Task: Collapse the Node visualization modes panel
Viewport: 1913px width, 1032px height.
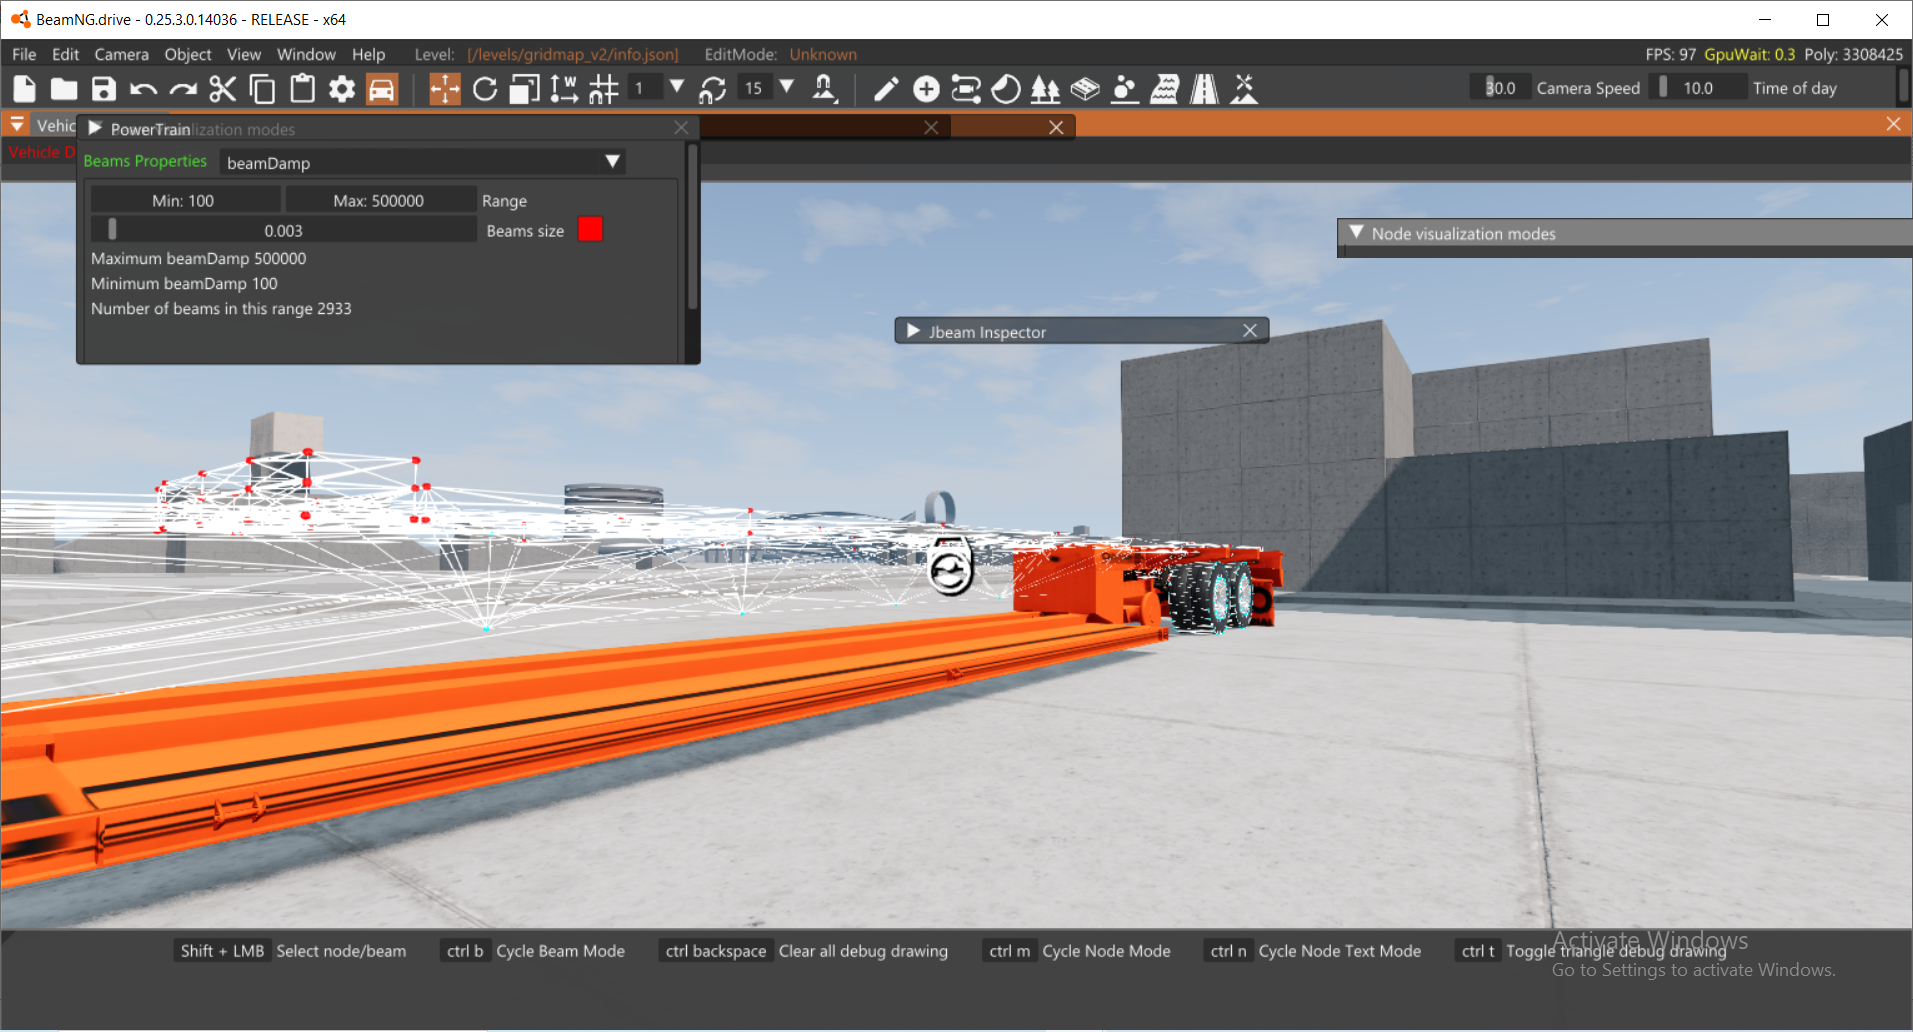Action: coord(1357,233)
